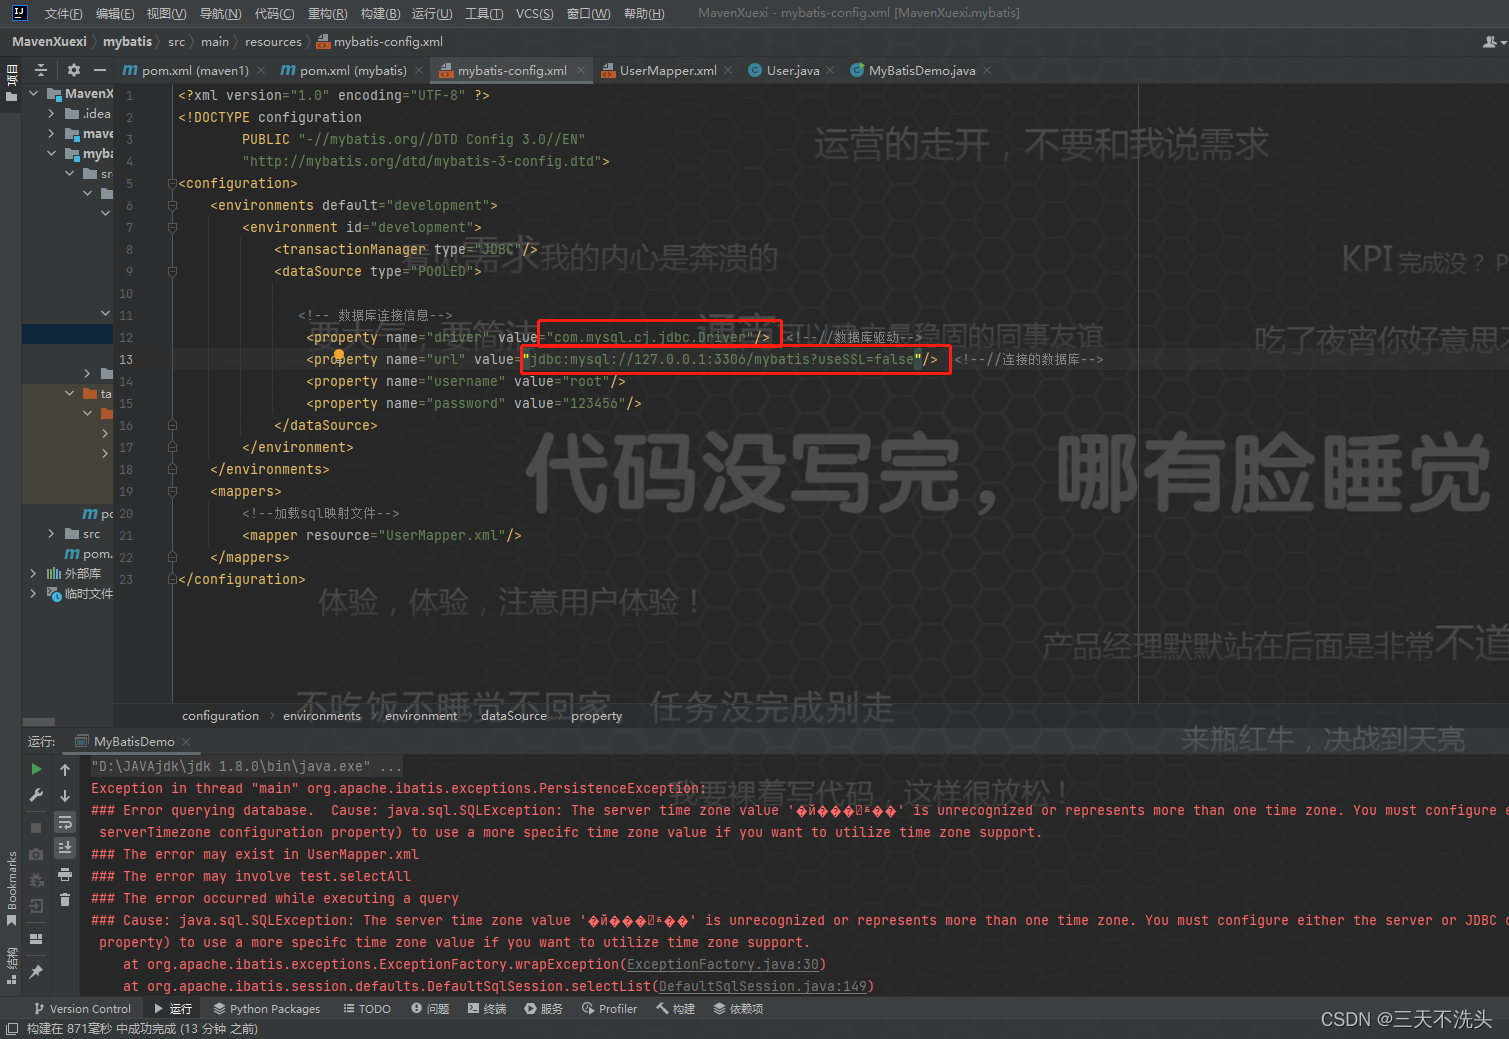The image size is (1509, 1039).
Task: Toggle scroll to end in console
Action: tap(65, 847)
